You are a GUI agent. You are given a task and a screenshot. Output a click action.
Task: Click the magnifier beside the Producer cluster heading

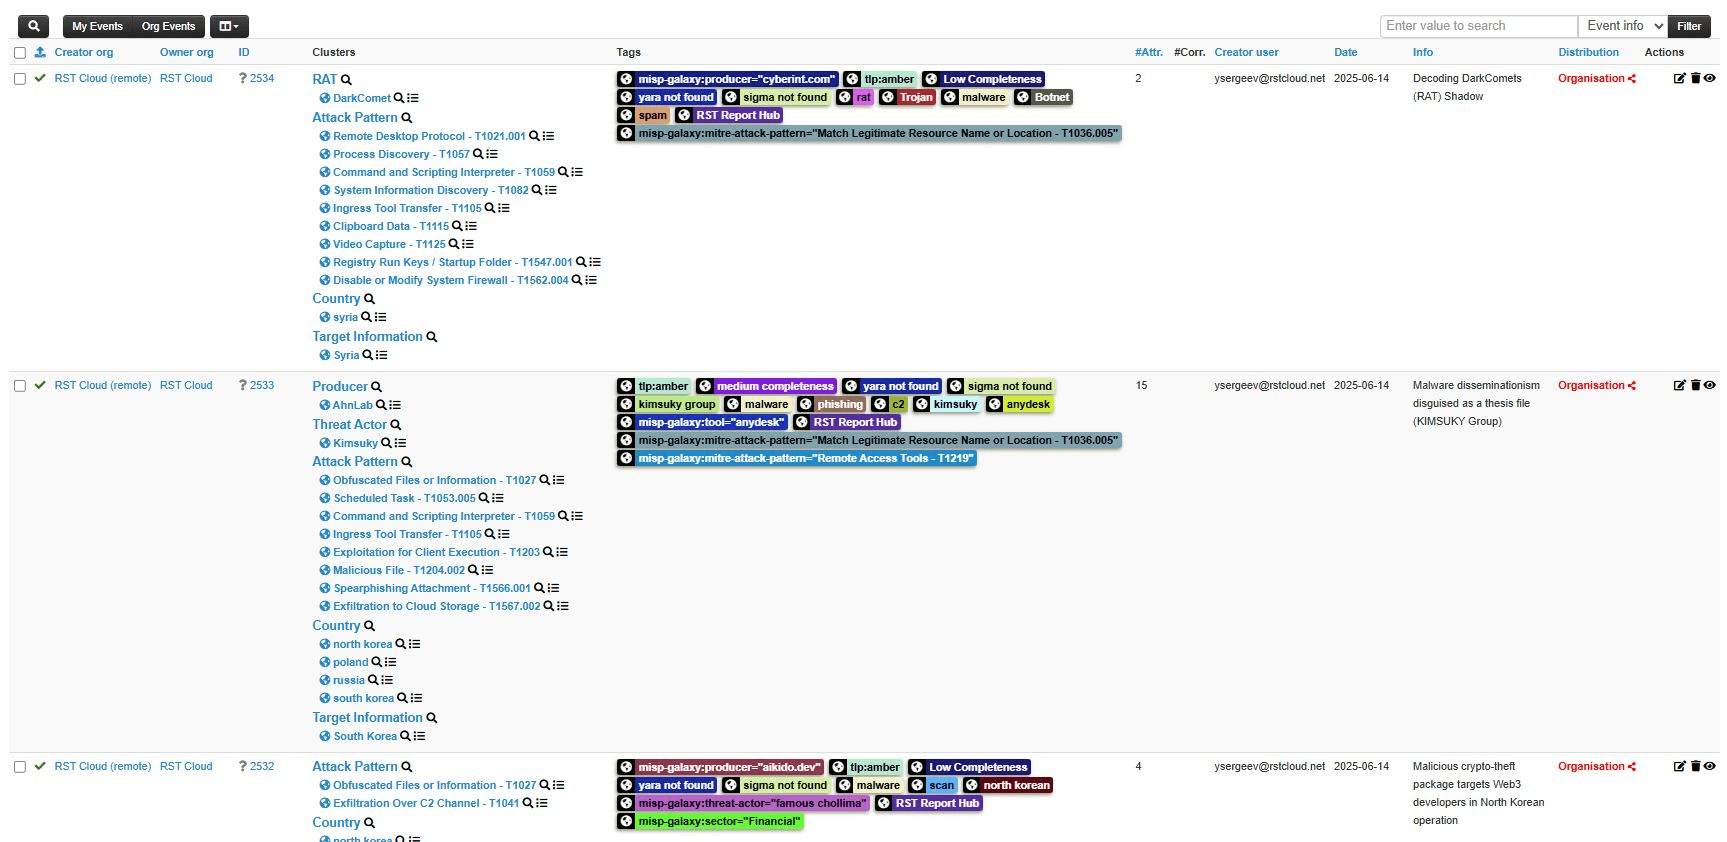(376, 387)
